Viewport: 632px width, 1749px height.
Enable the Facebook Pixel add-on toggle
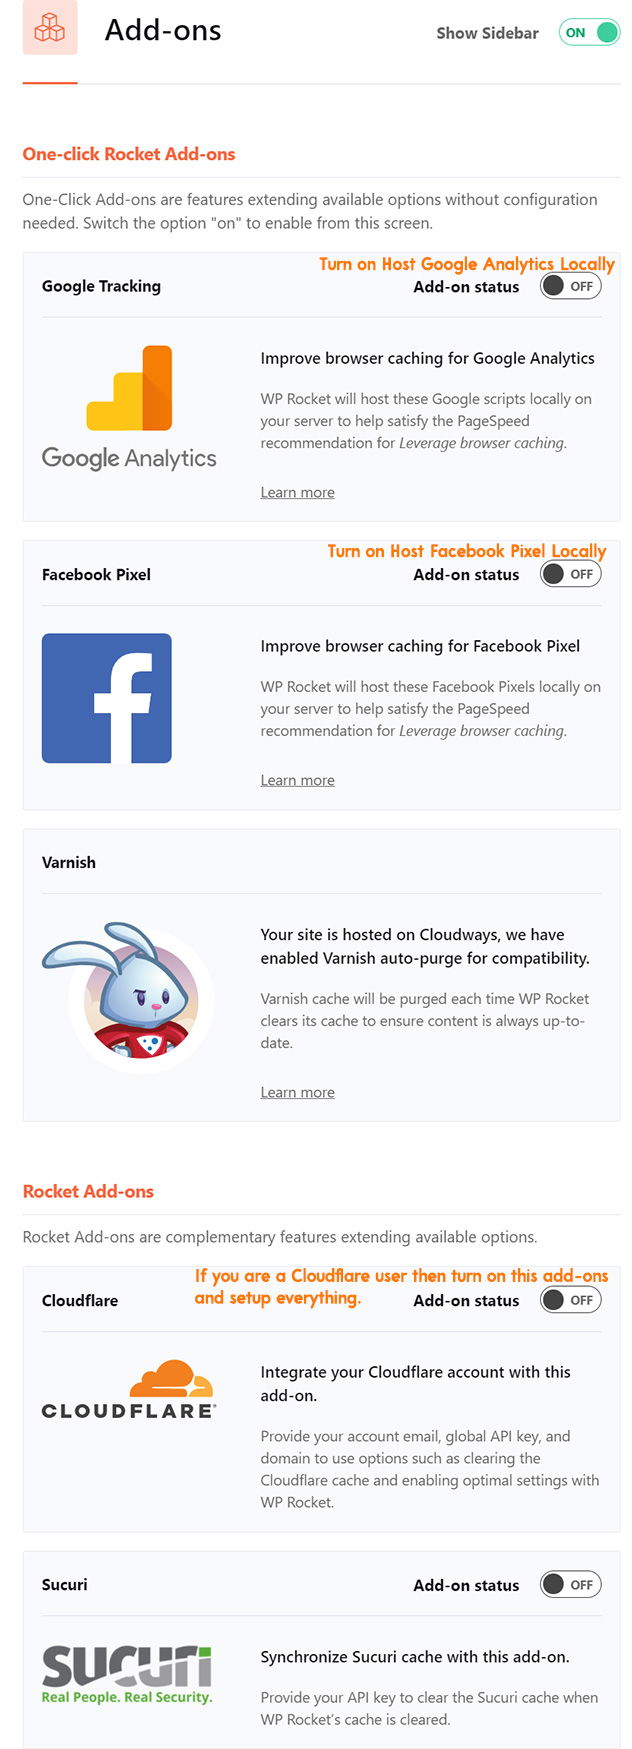point(571,574)
